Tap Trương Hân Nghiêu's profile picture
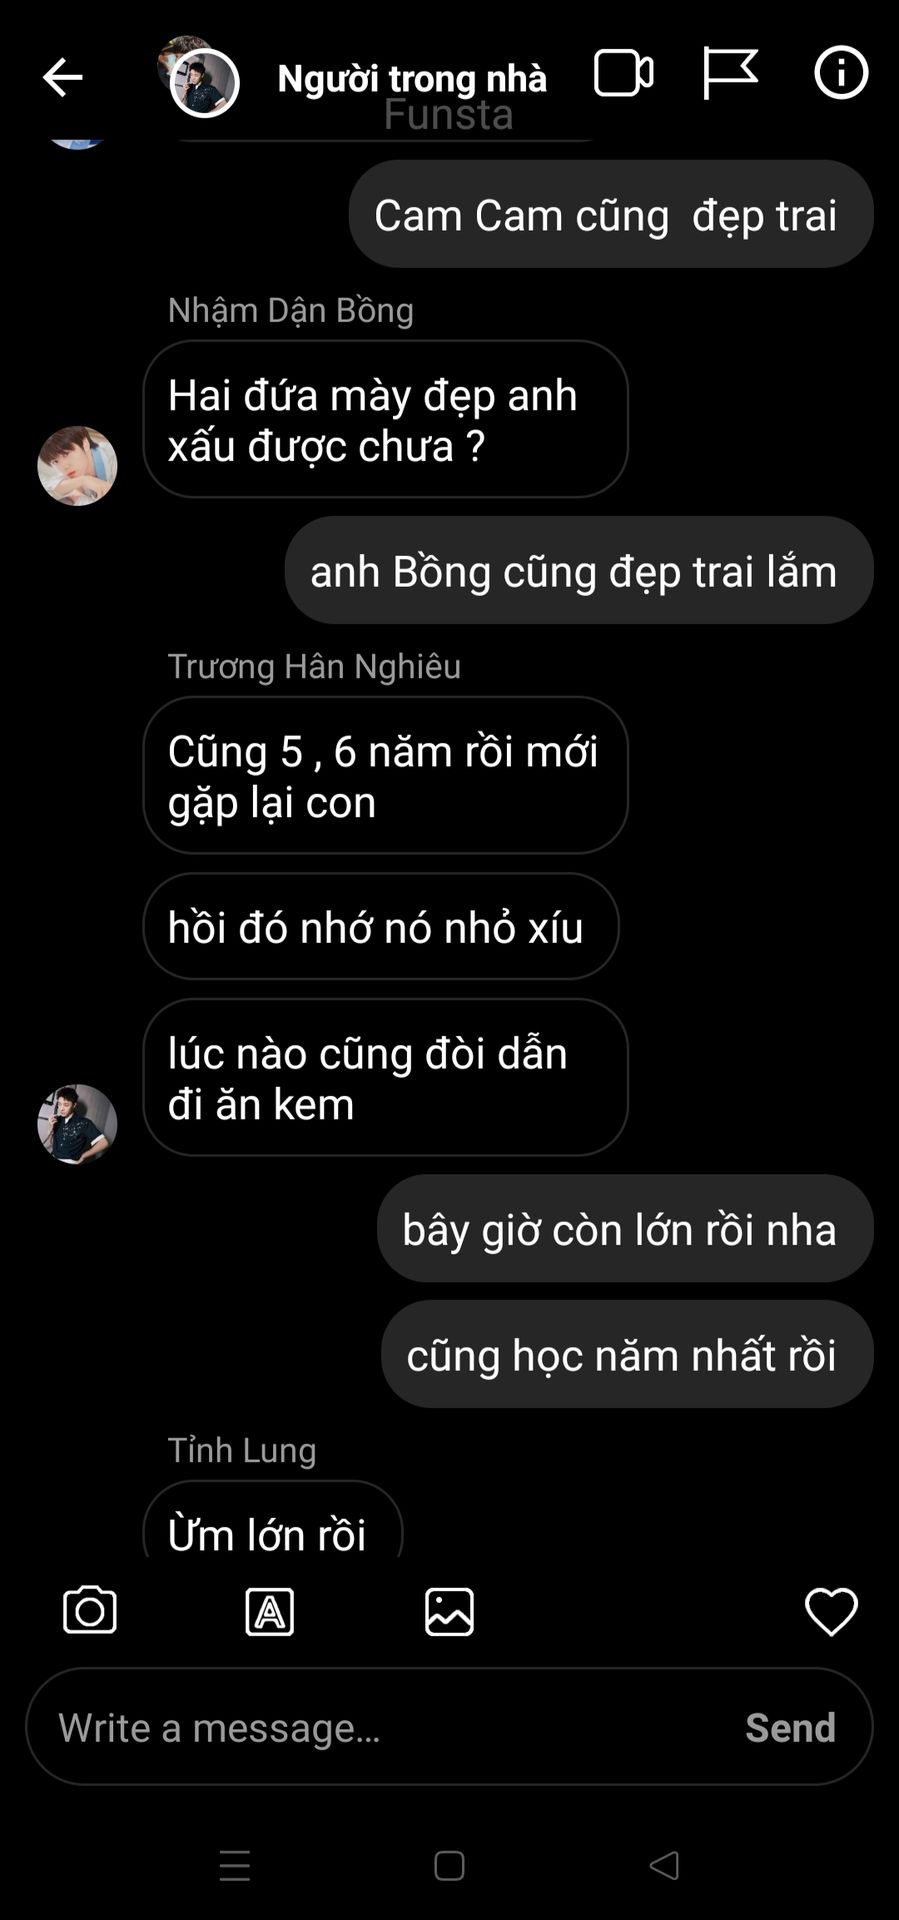The height and width of the screenshot is (1920, 899). tap(77, 1124)
